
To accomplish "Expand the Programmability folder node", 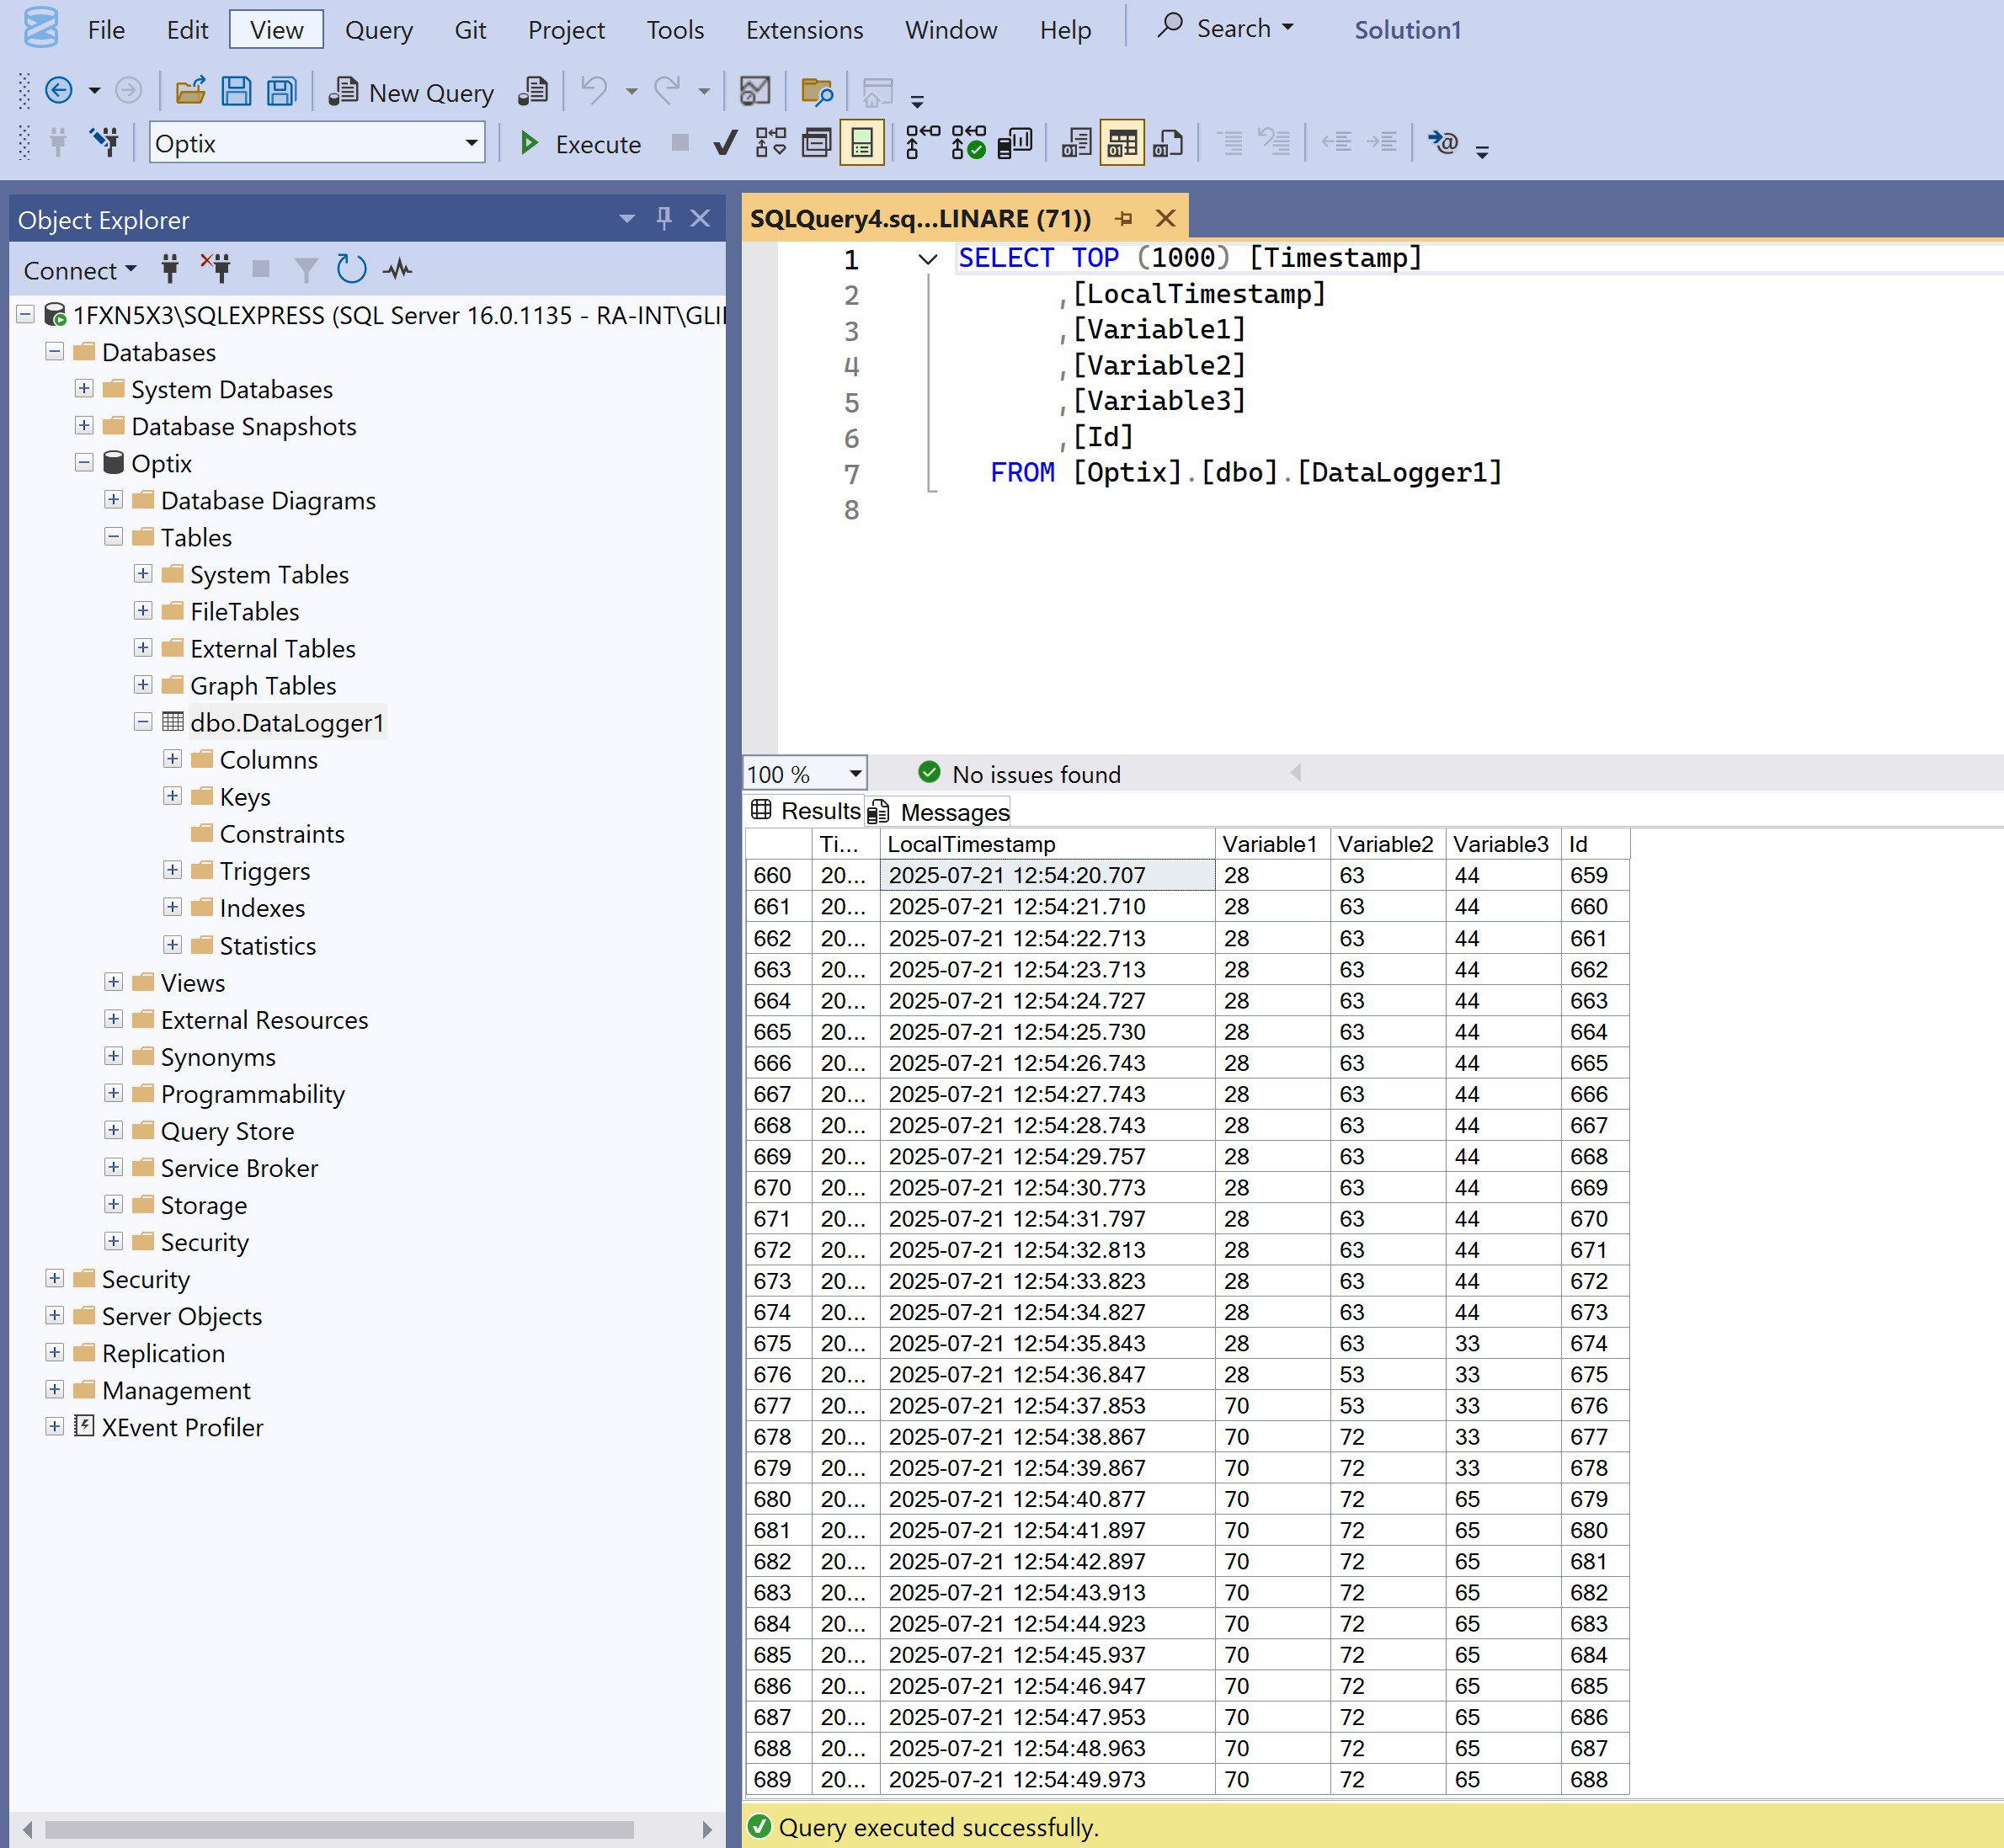I will [113, 1093].
